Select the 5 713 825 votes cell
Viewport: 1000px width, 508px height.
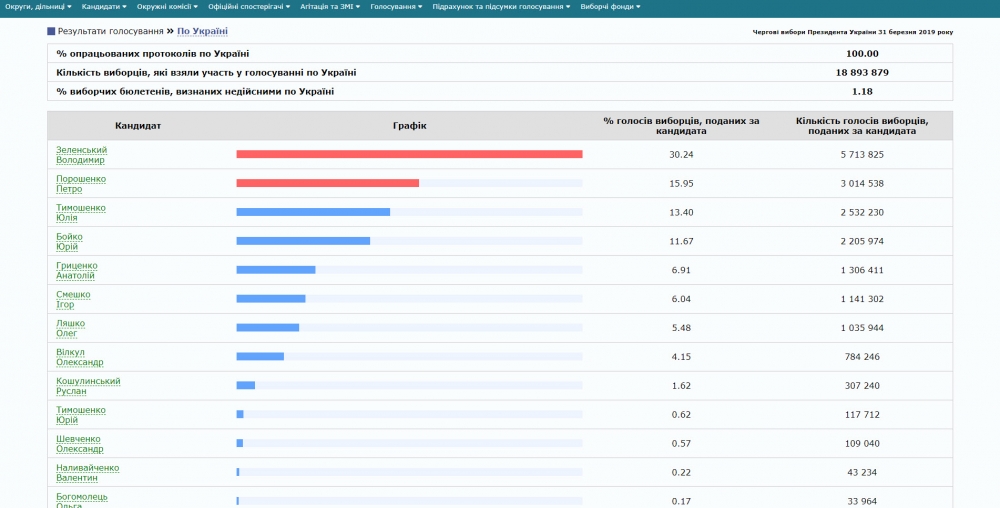point(862,155)
